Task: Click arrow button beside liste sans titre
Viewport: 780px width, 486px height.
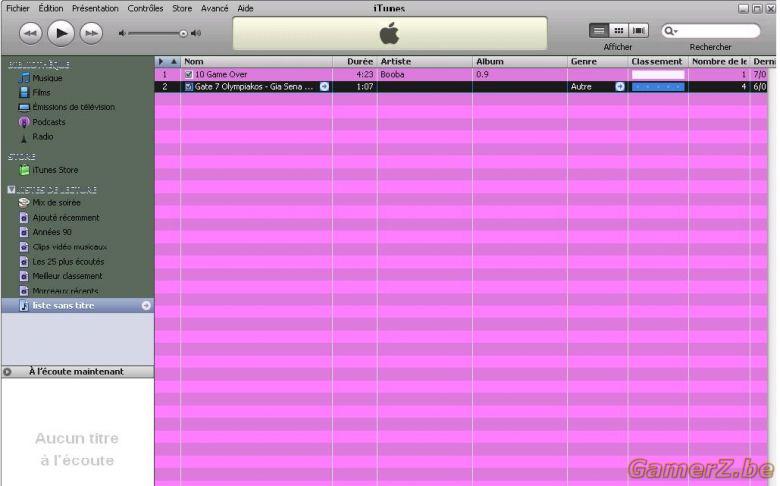Action: click(x=146, y=305)
